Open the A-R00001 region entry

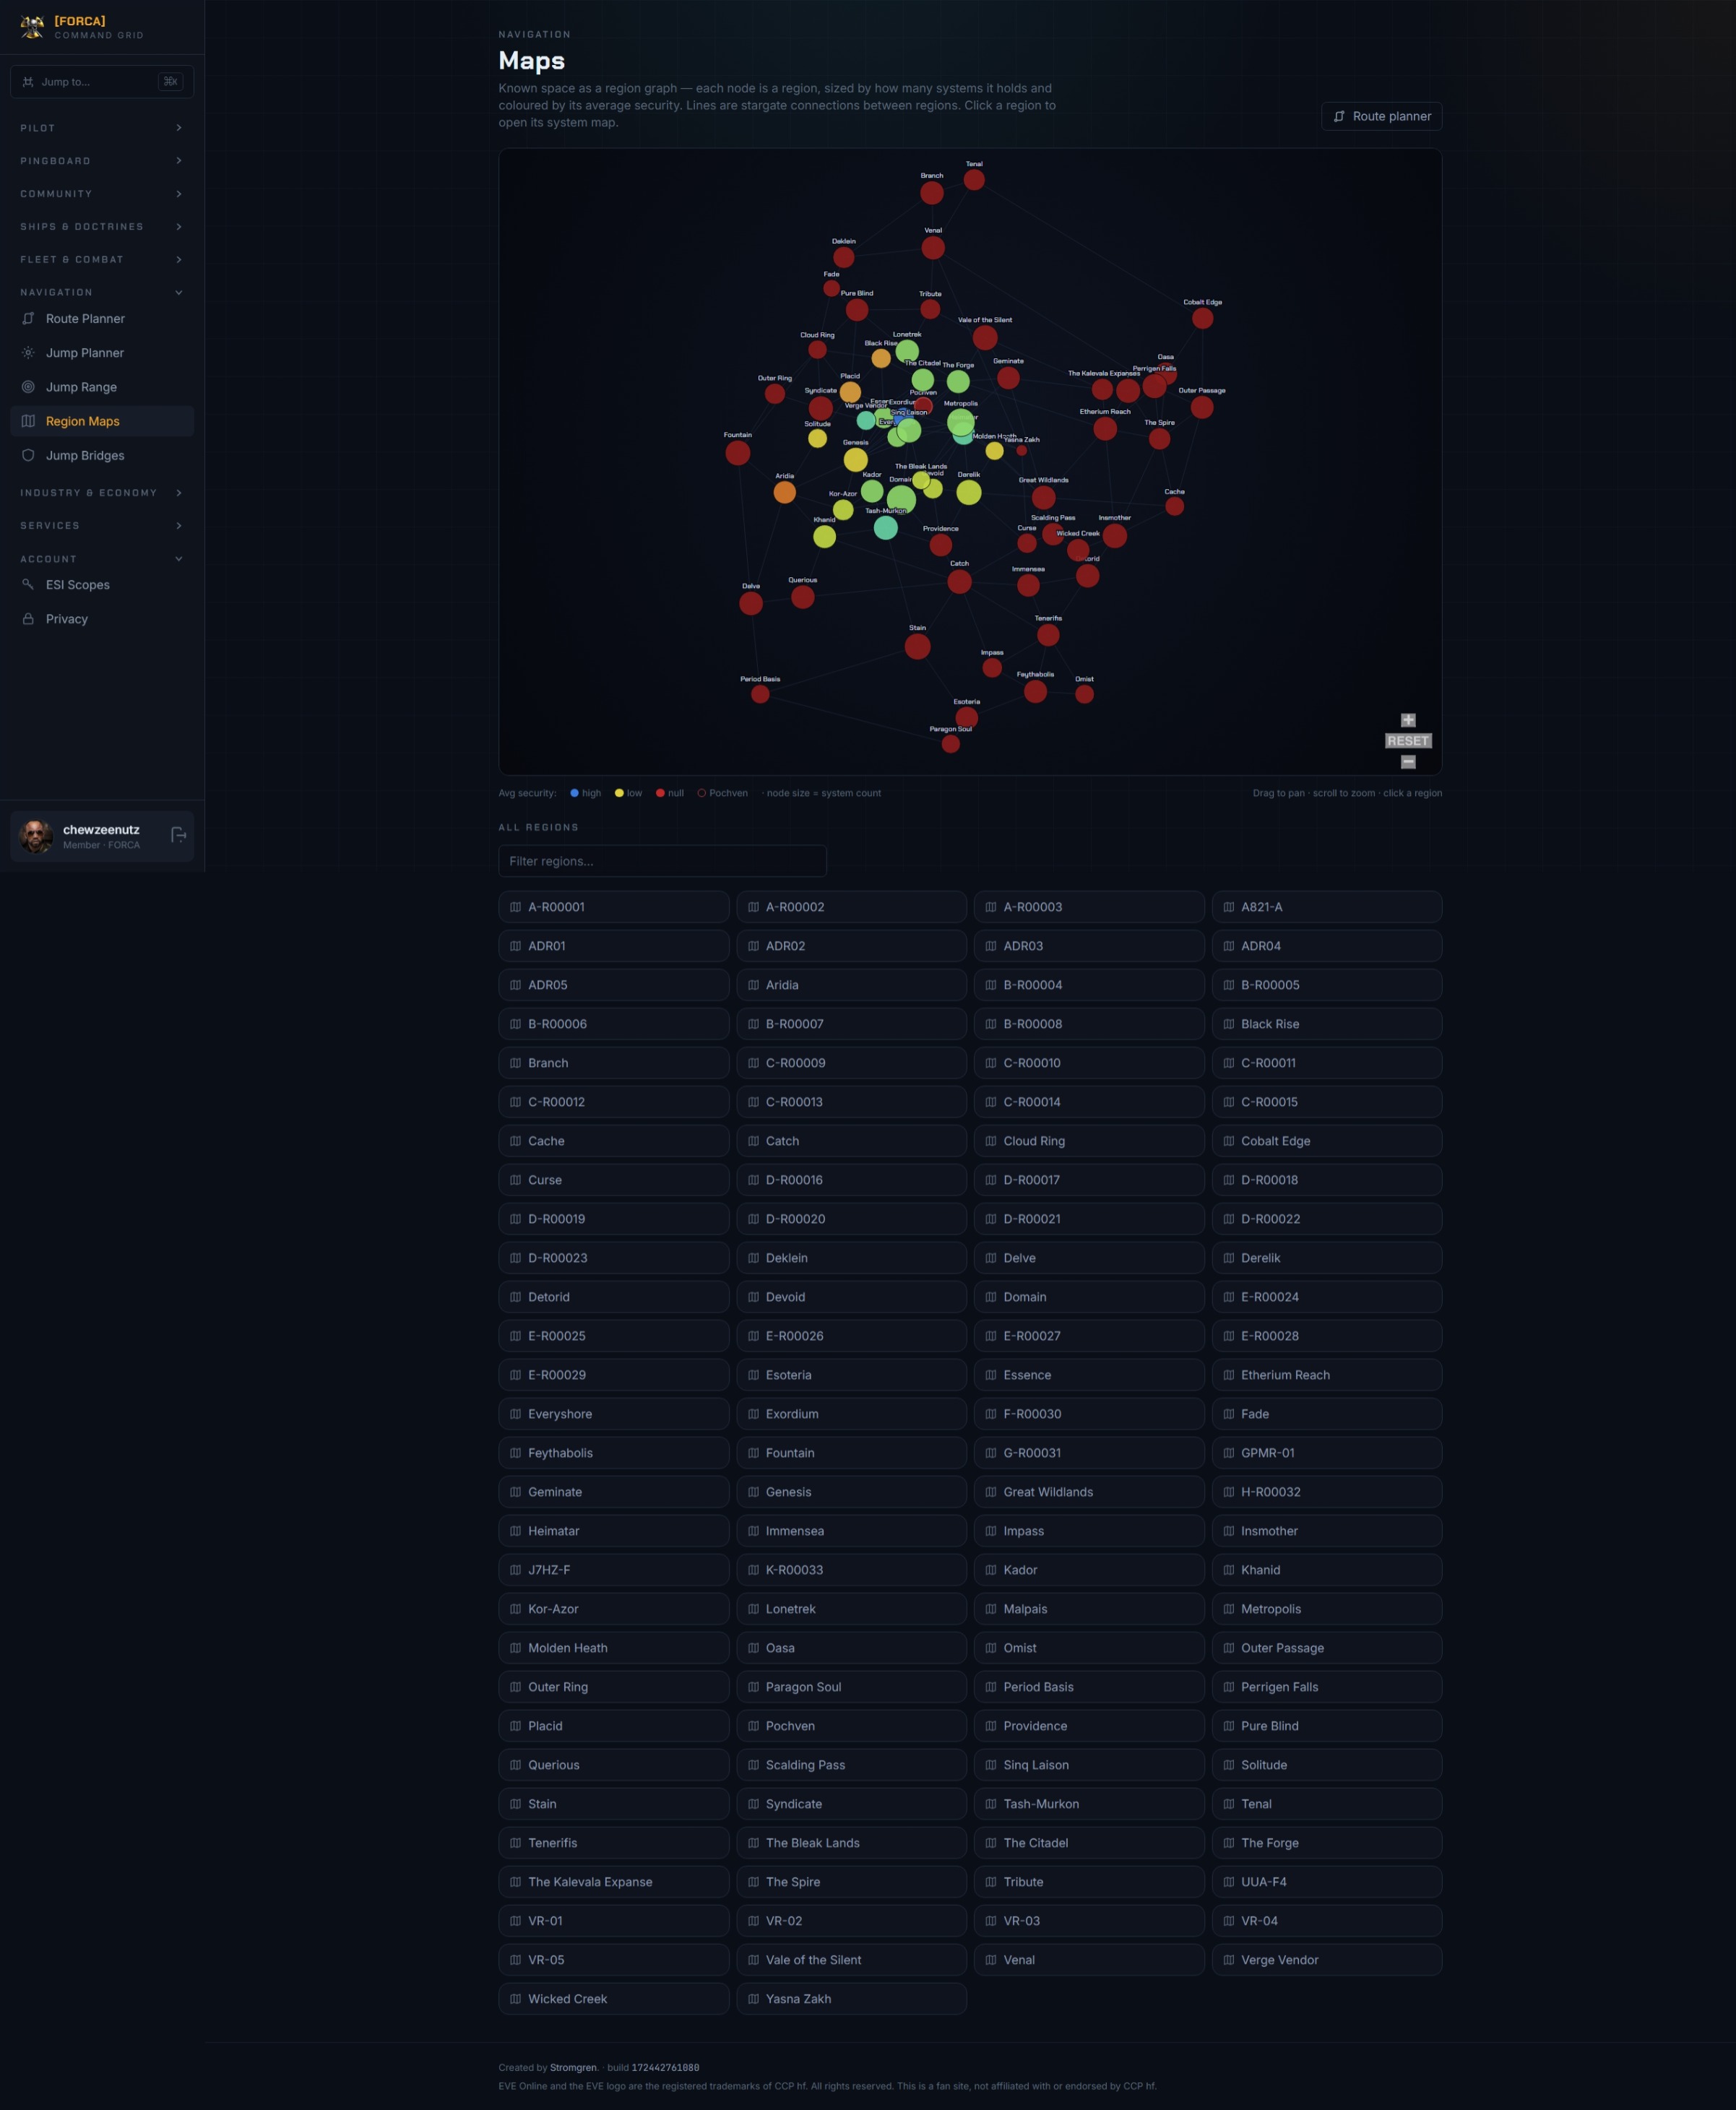coord(614,907)
